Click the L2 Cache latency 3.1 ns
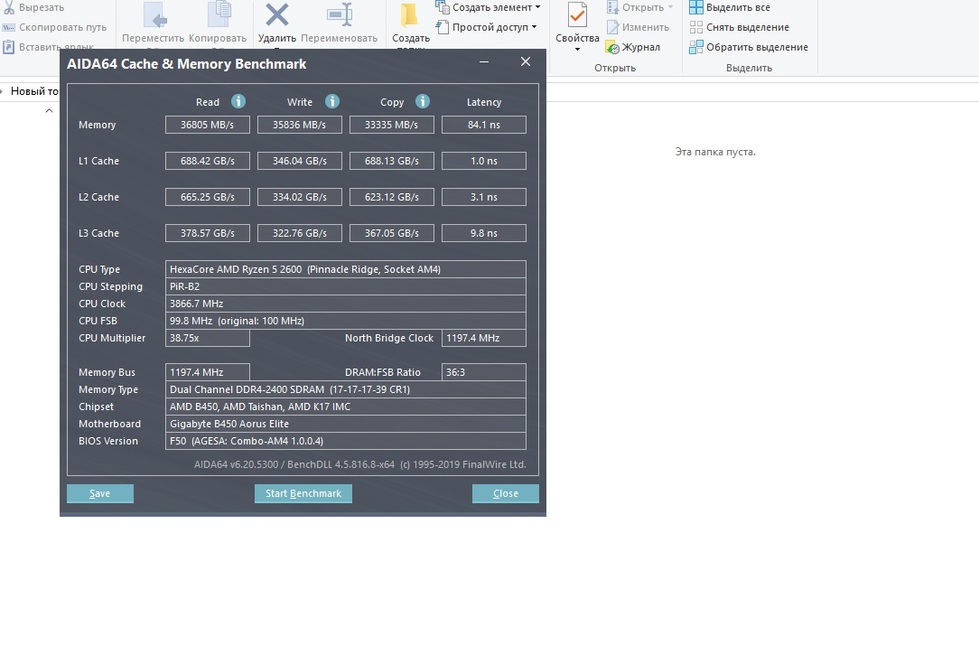979x664 pixels. pos(484,197)
